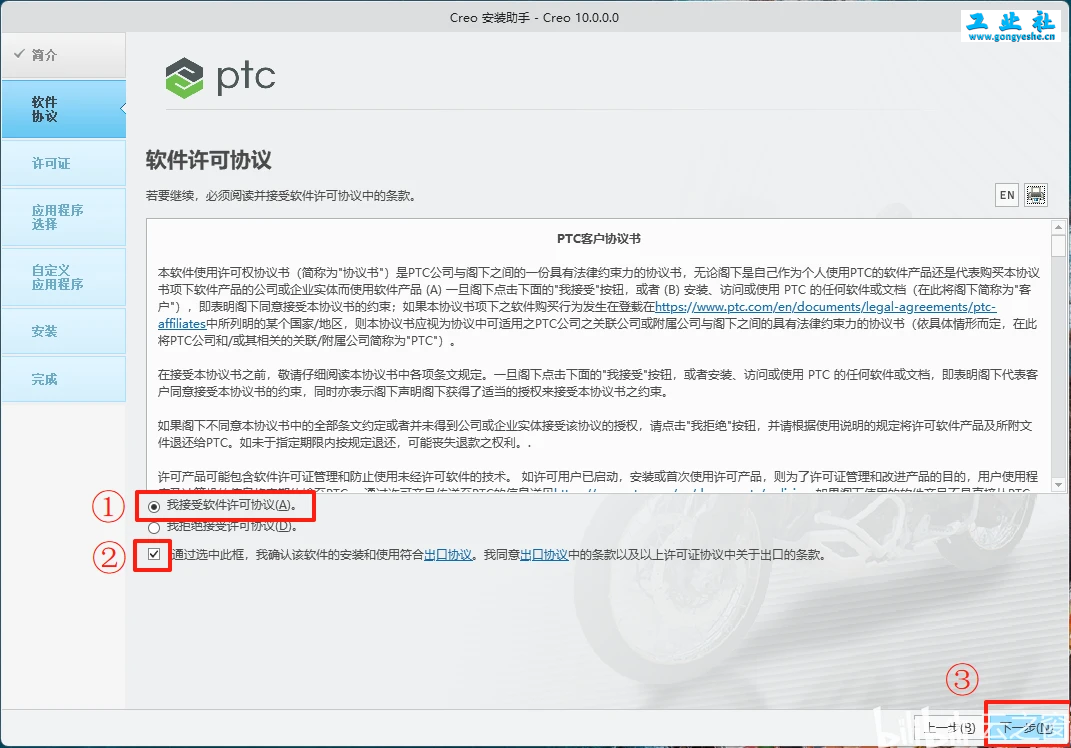1071x748 pixels.
Task: Select 安装 step in sidebar
Action: click(x=64, y=331)
